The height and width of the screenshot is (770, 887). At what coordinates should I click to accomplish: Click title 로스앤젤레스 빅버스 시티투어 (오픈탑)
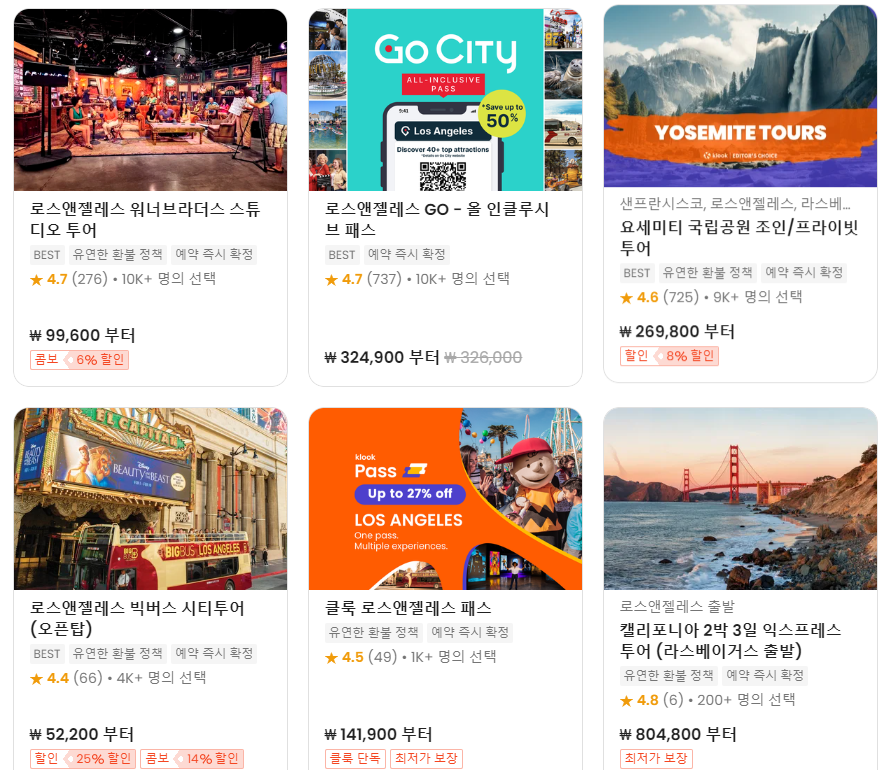click(x=137, y=618)
